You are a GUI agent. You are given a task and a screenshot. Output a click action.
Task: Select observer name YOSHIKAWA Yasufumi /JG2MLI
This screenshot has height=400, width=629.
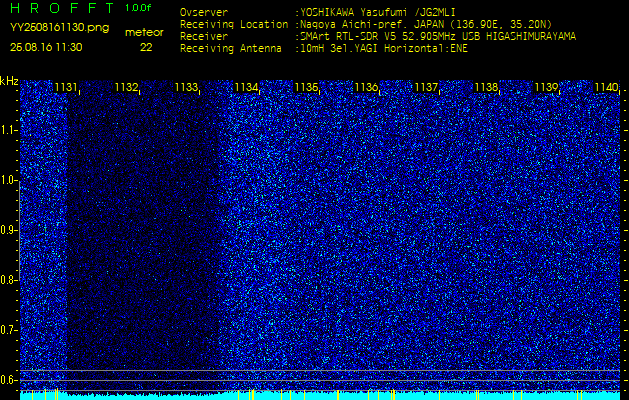tap(377, 12)
